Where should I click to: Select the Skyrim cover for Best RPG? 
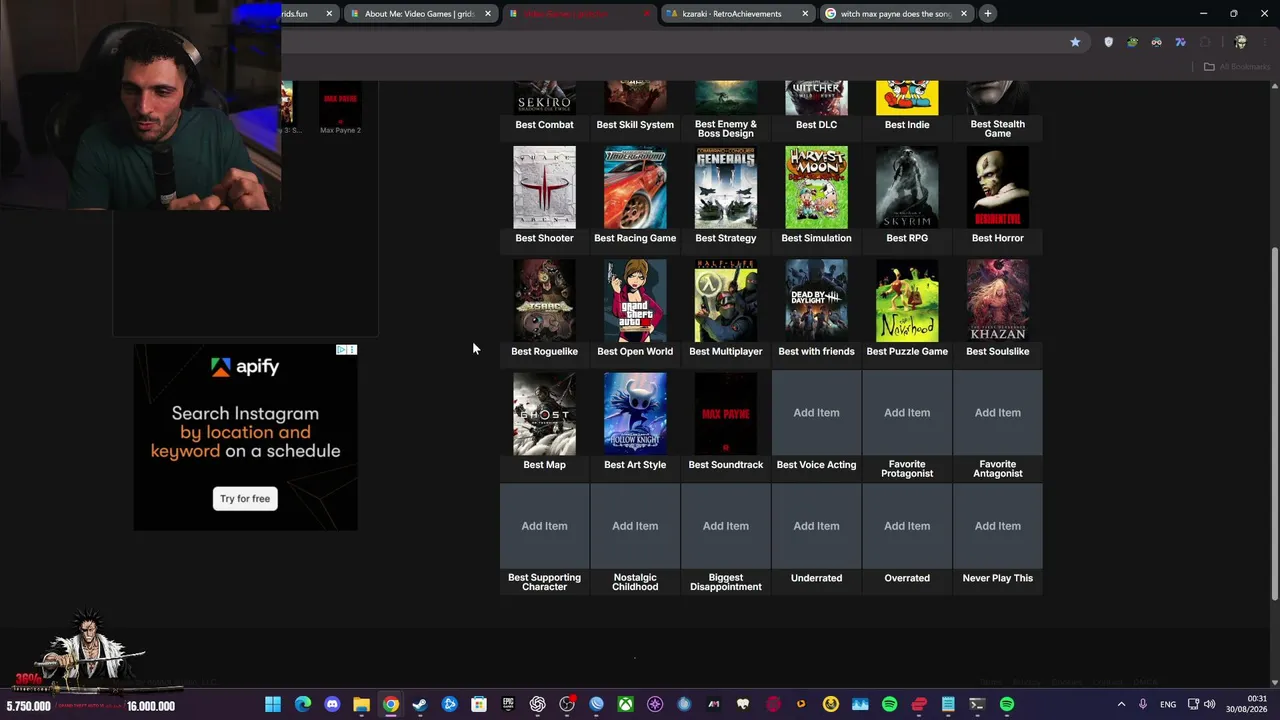point(907,187)
